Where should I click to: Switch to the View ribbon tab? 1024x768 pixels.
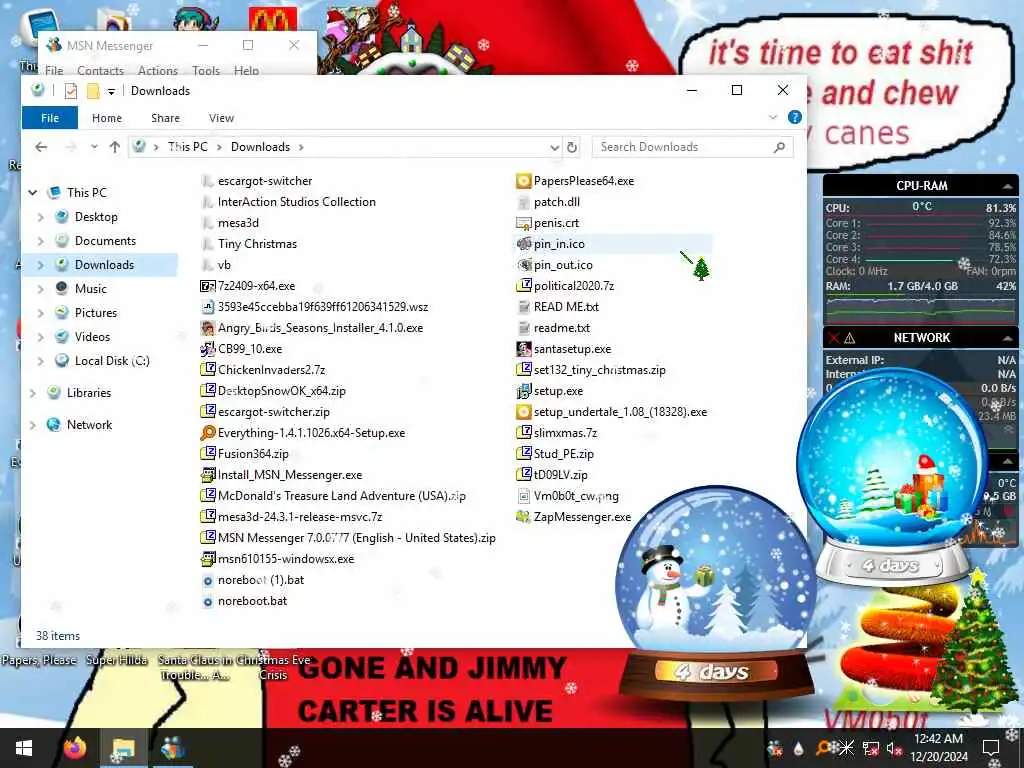click(x=221, y=118)
